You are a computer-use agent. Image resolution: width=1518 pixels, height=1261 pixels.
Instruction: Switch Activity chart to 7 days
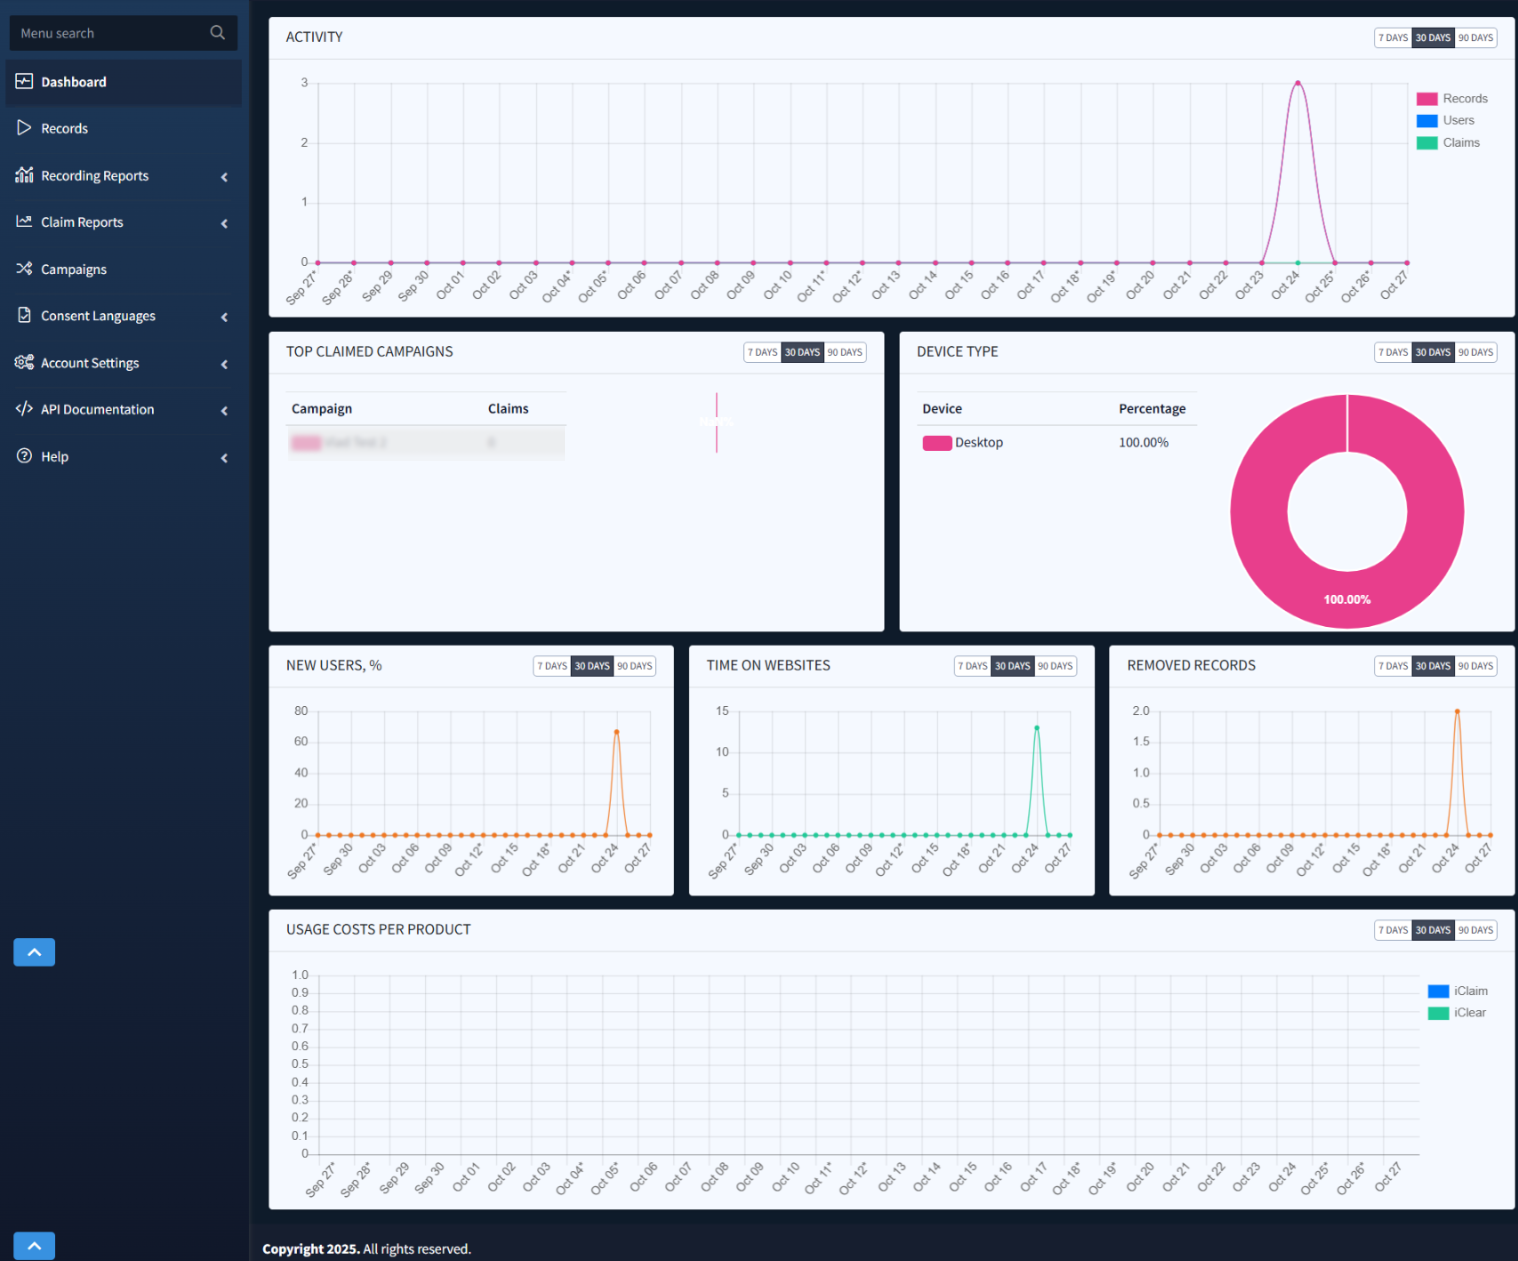tap(1392, 38)
